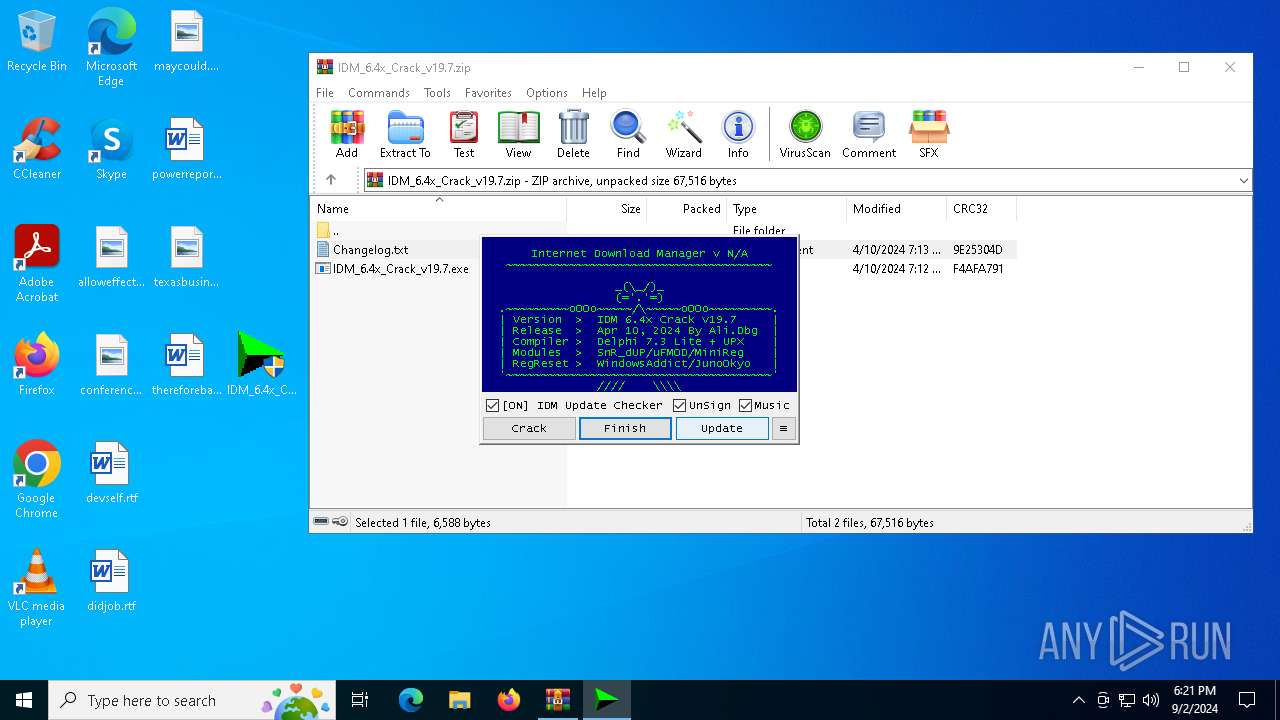This screenshot has height=720, width=1280.
Task: Select texasbusin... desktop image file
Action: pos(186,257)
